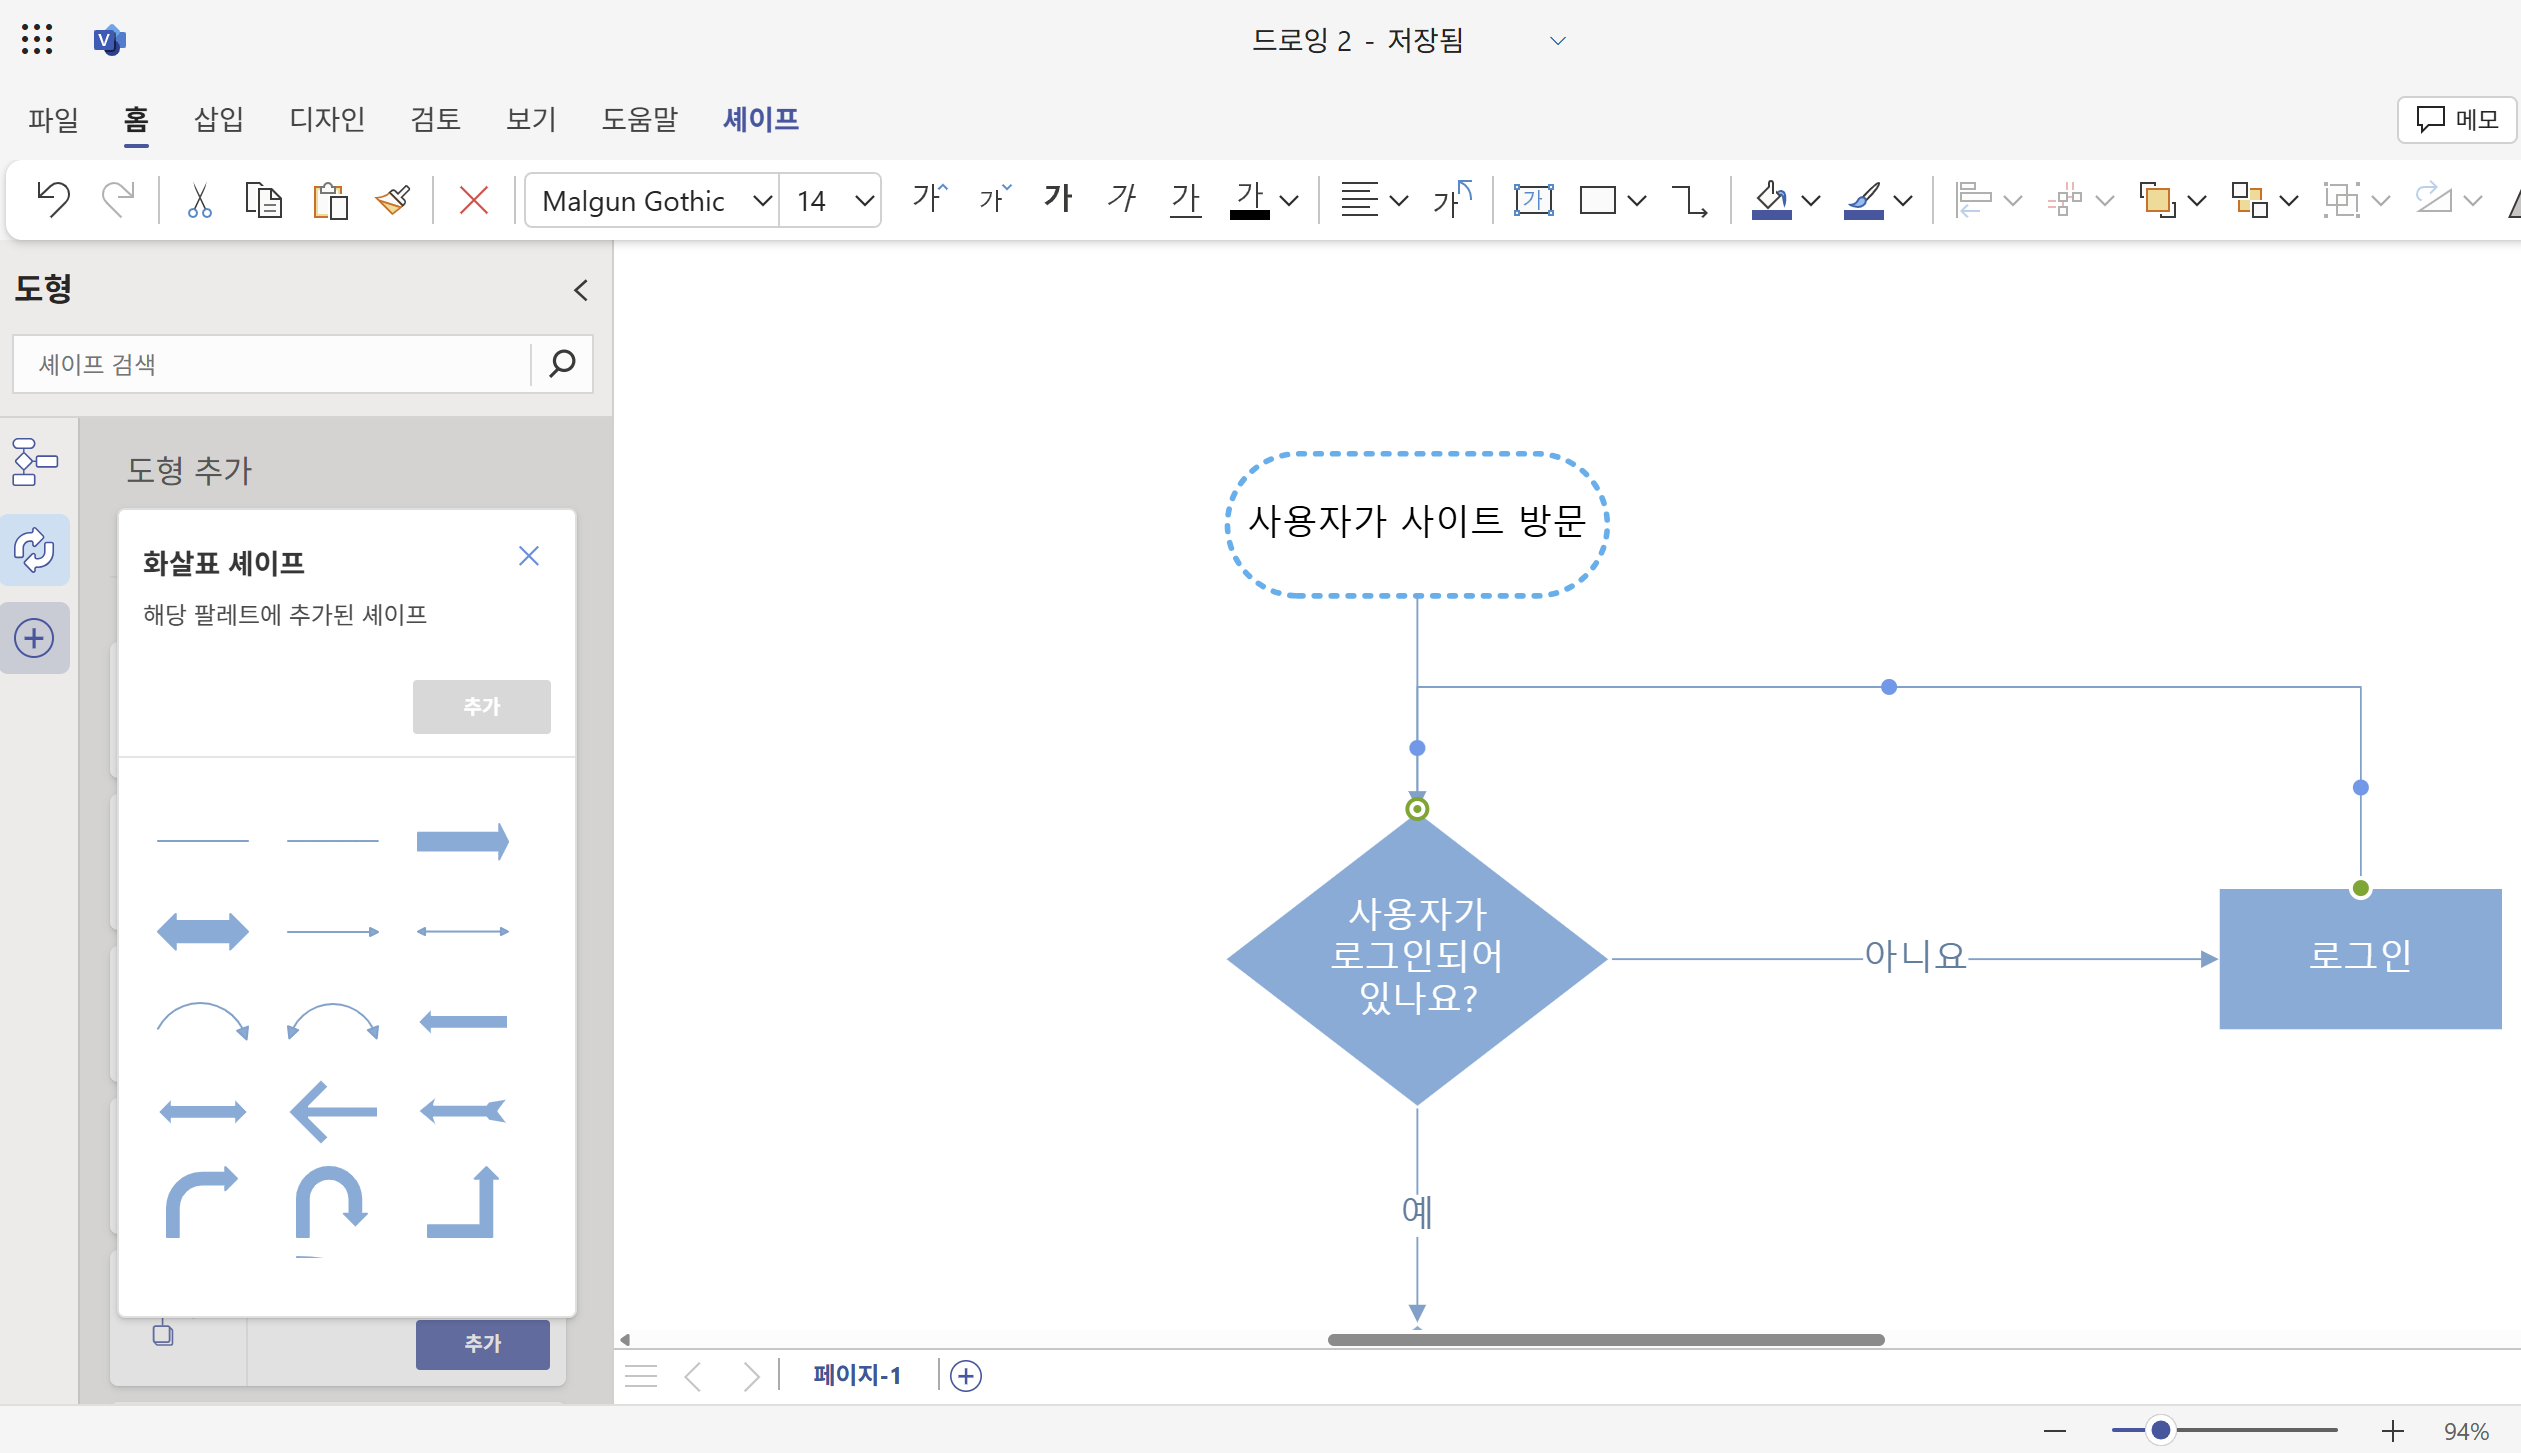Switch to the 보기 tab
This screenshot has width=2521, height=1453.
click(531, 119)
